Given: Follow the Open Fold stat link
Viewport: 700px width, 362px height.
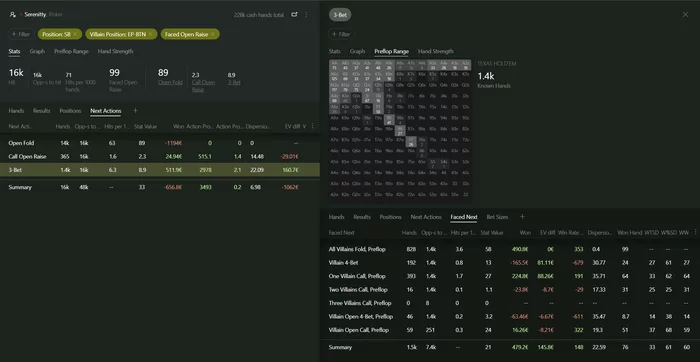Looking at the screenshot, I should tap(170, 83).
